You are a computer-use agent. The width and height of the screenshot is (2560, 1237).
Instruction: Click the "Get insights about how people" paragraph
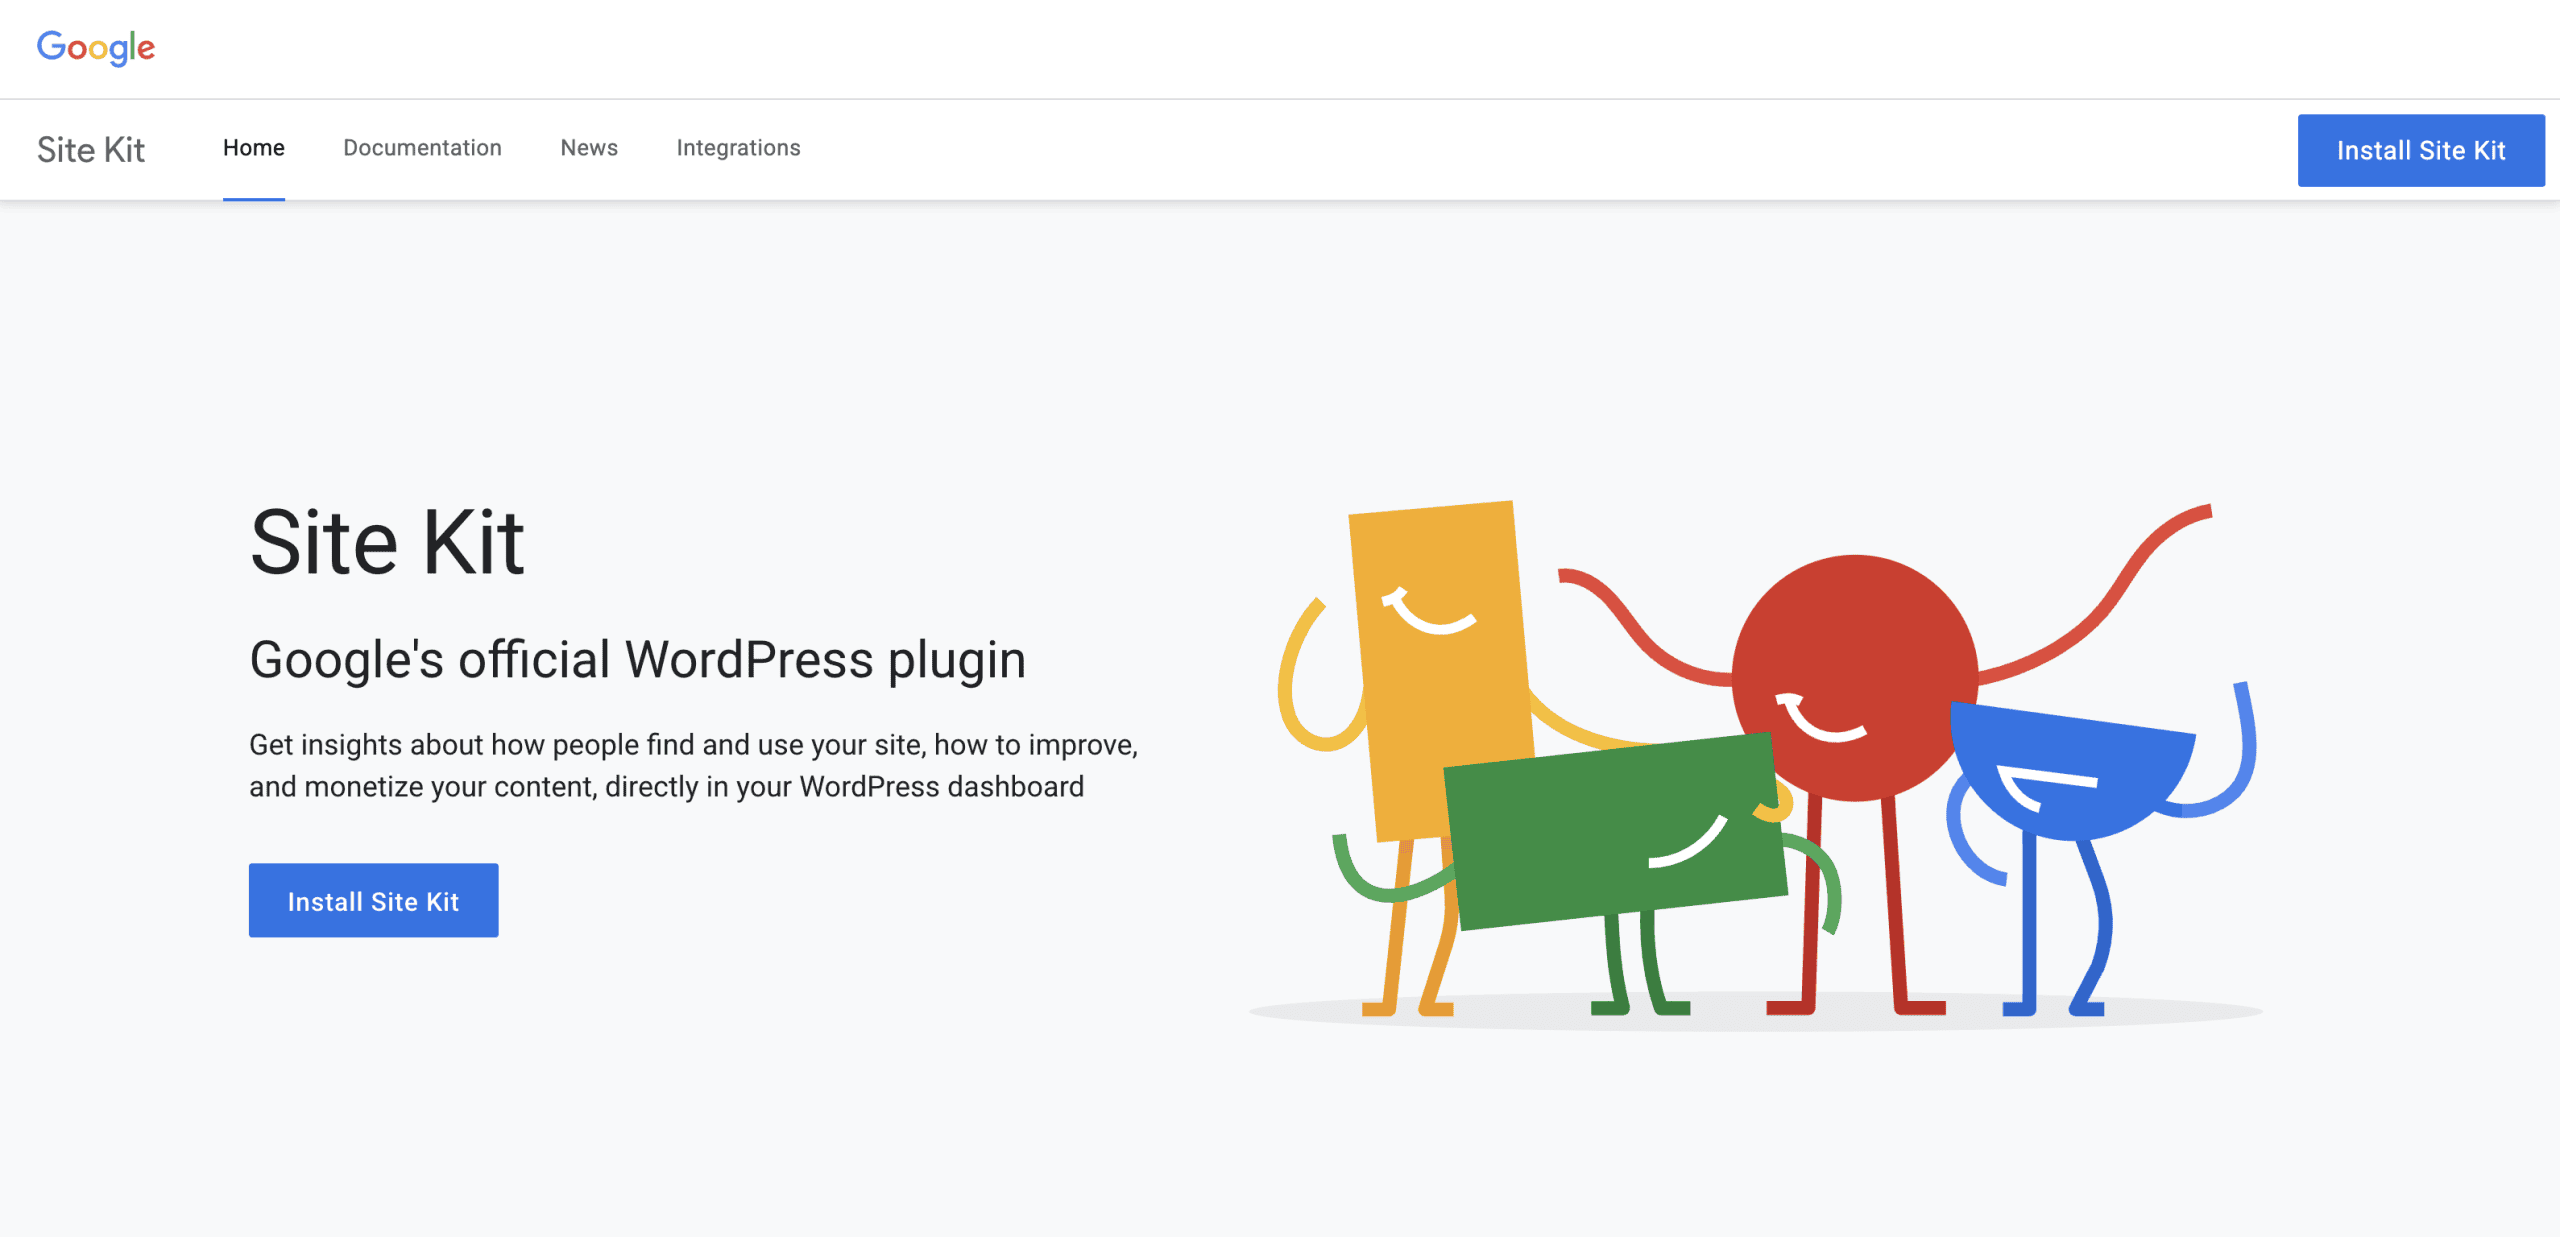click(x=694, y=766)
